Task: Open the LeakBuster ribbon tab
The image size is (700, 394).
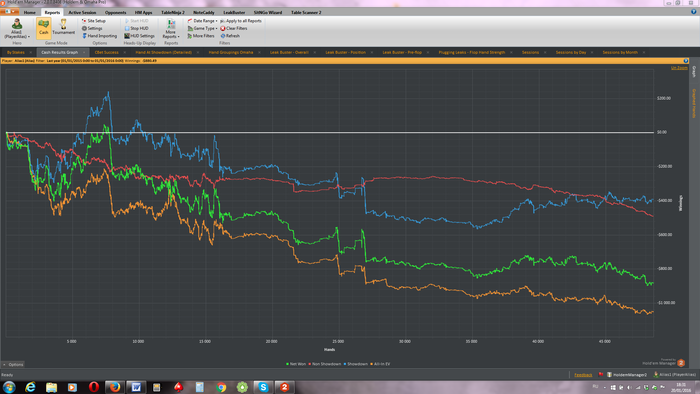Action: click(234, 12)
